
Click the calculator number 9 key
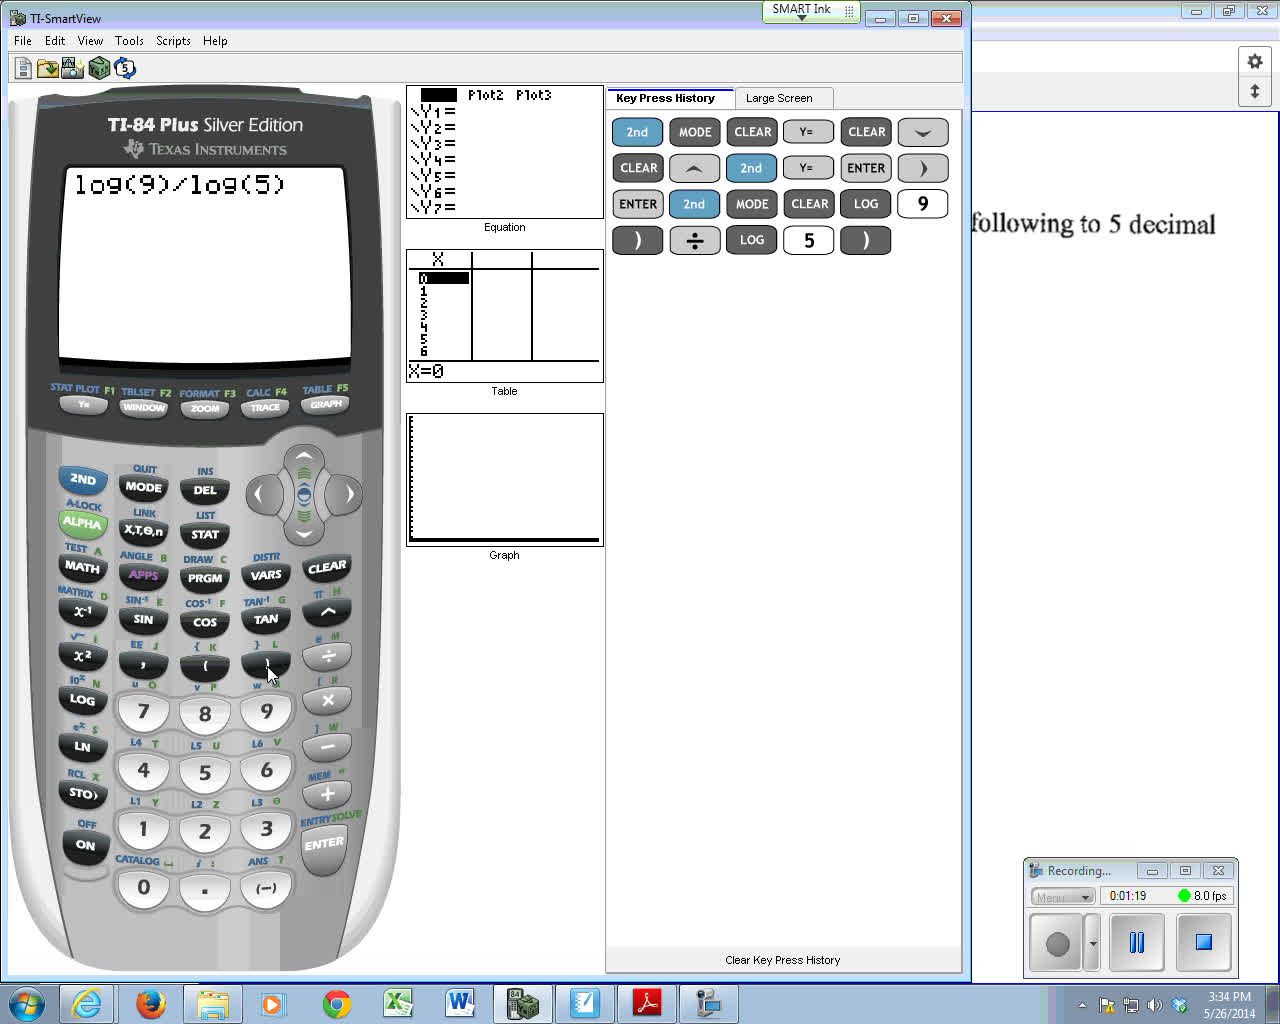click(x=266, y=712)
